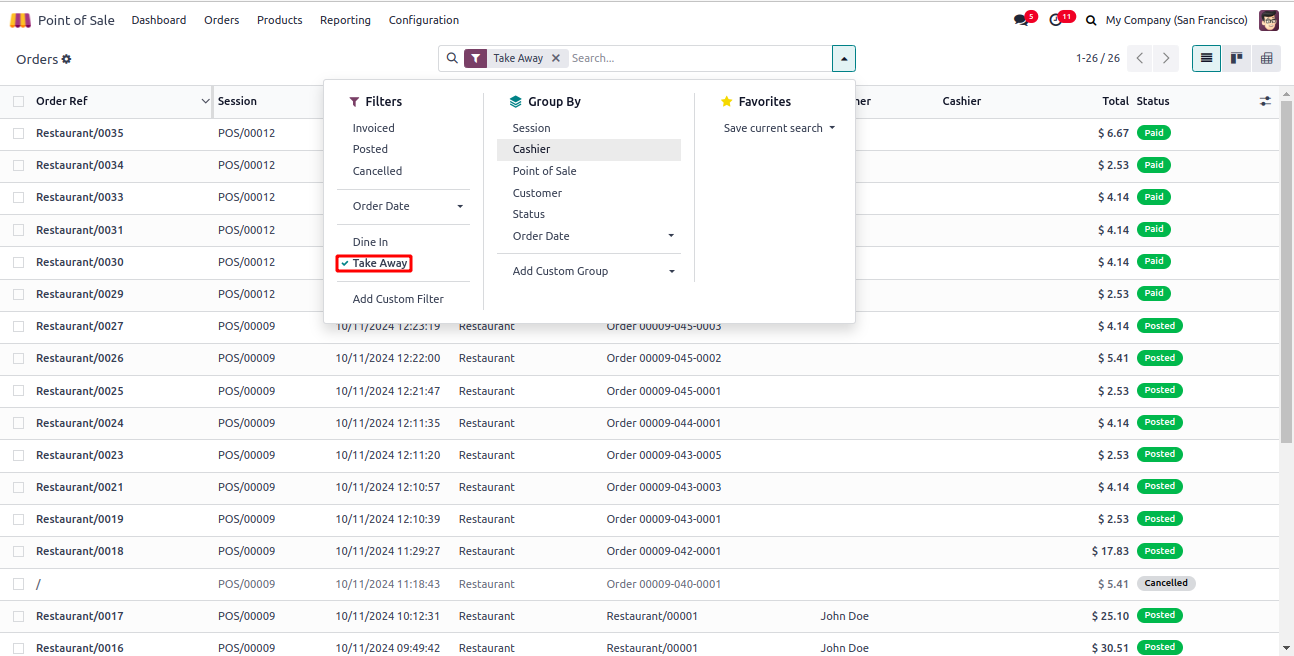The width and height of the screenshot is (1294, 656).
Task: Collapse the search options panel toggle
Action: (843, 58)
